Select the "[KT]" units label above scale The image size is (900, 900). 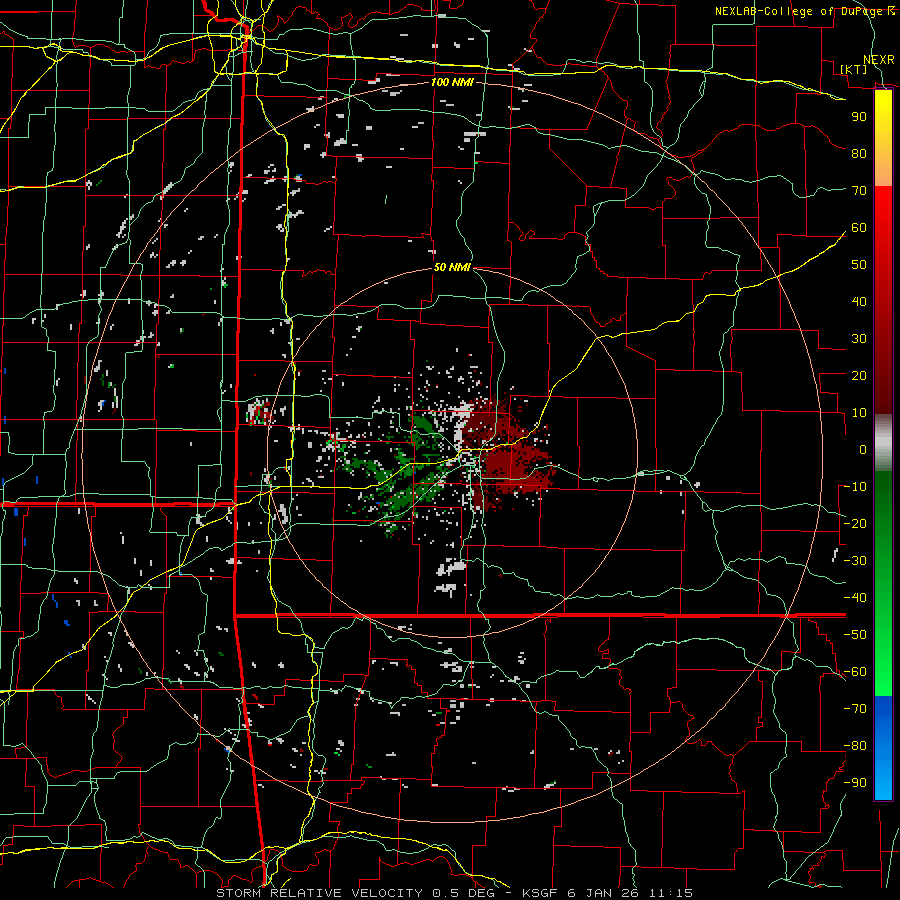854,69
